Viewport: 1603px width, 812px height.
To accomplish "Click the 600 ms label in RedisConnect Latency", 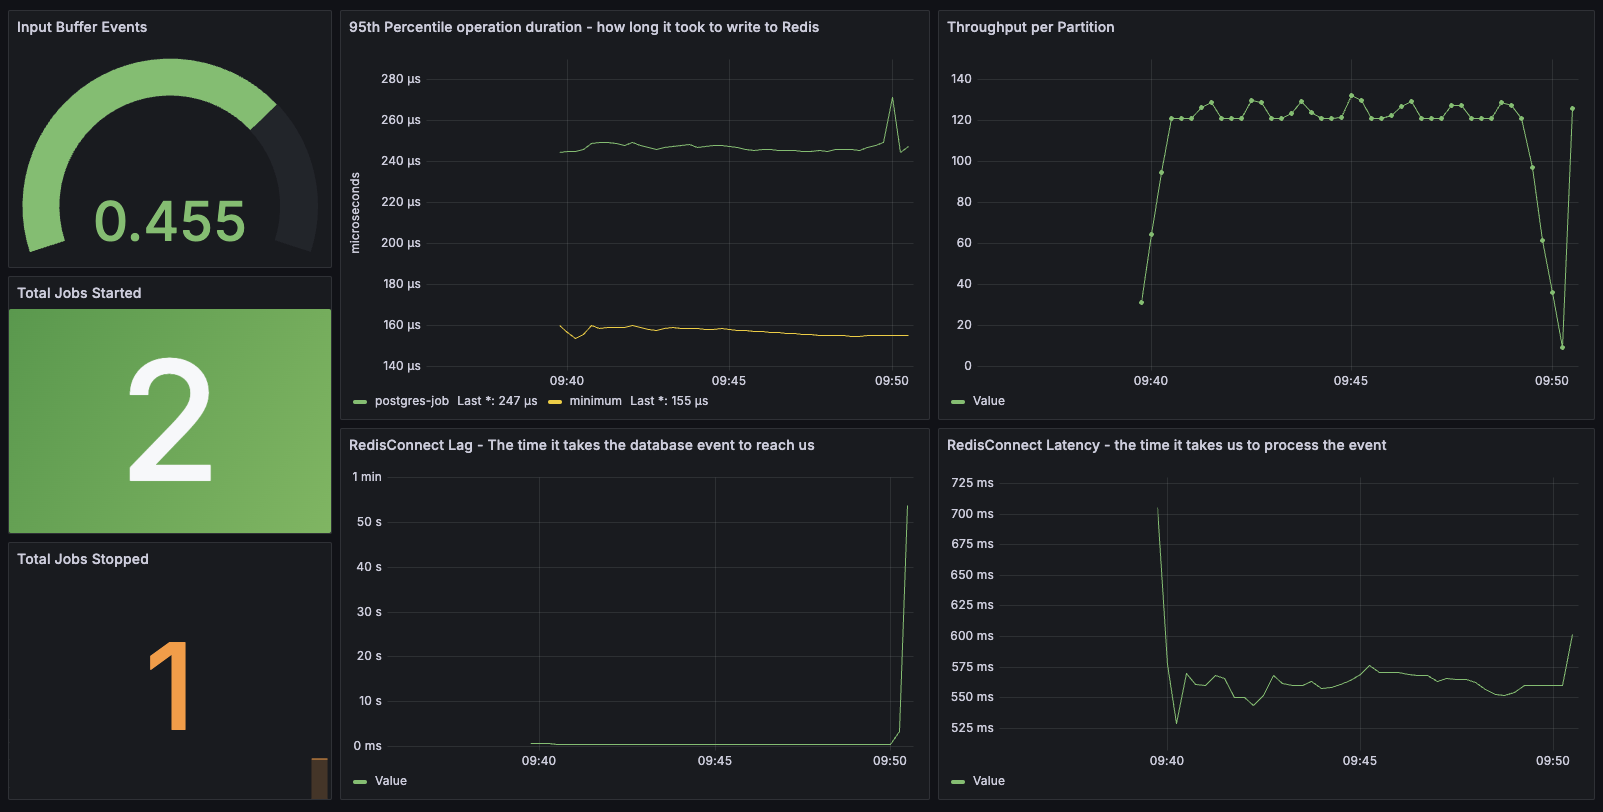I will (x=972, y=636).
